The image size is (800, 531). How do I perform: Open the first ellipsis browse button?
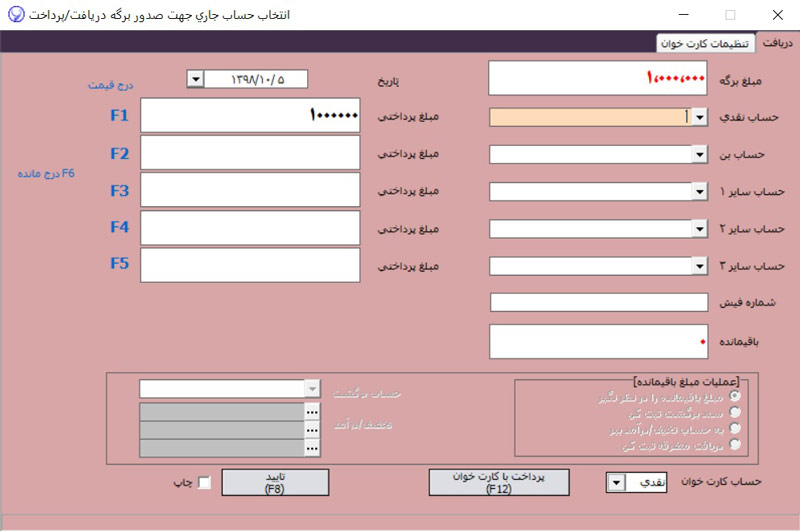pyautogui.click(x=312, y=412)
